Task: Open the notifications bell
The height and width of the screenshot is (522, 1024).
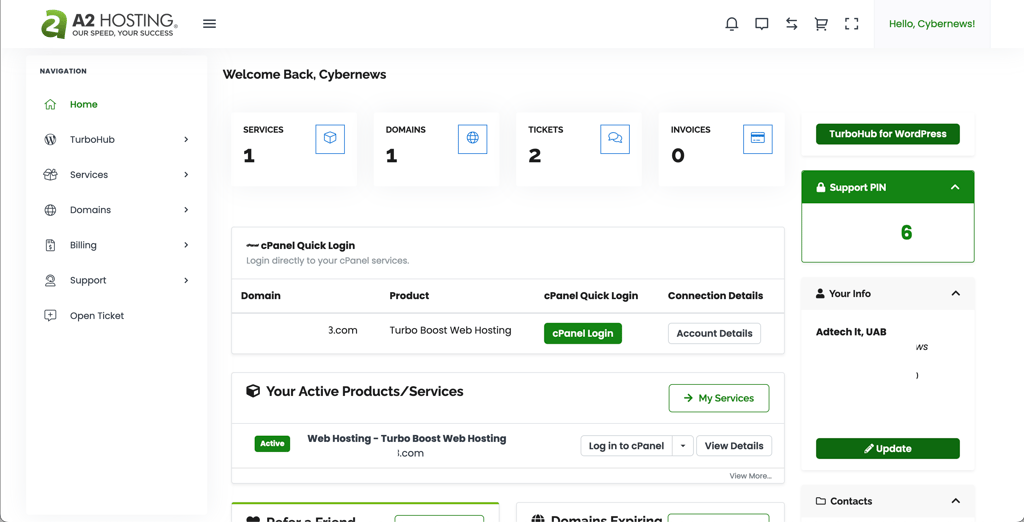Action: tap(732, 24)
